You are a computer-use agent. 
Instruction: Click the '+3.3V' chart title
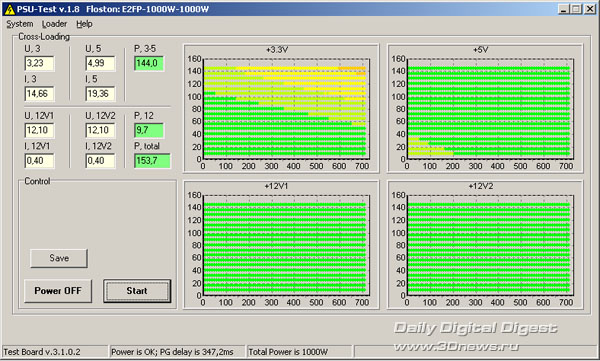point(277,50)
